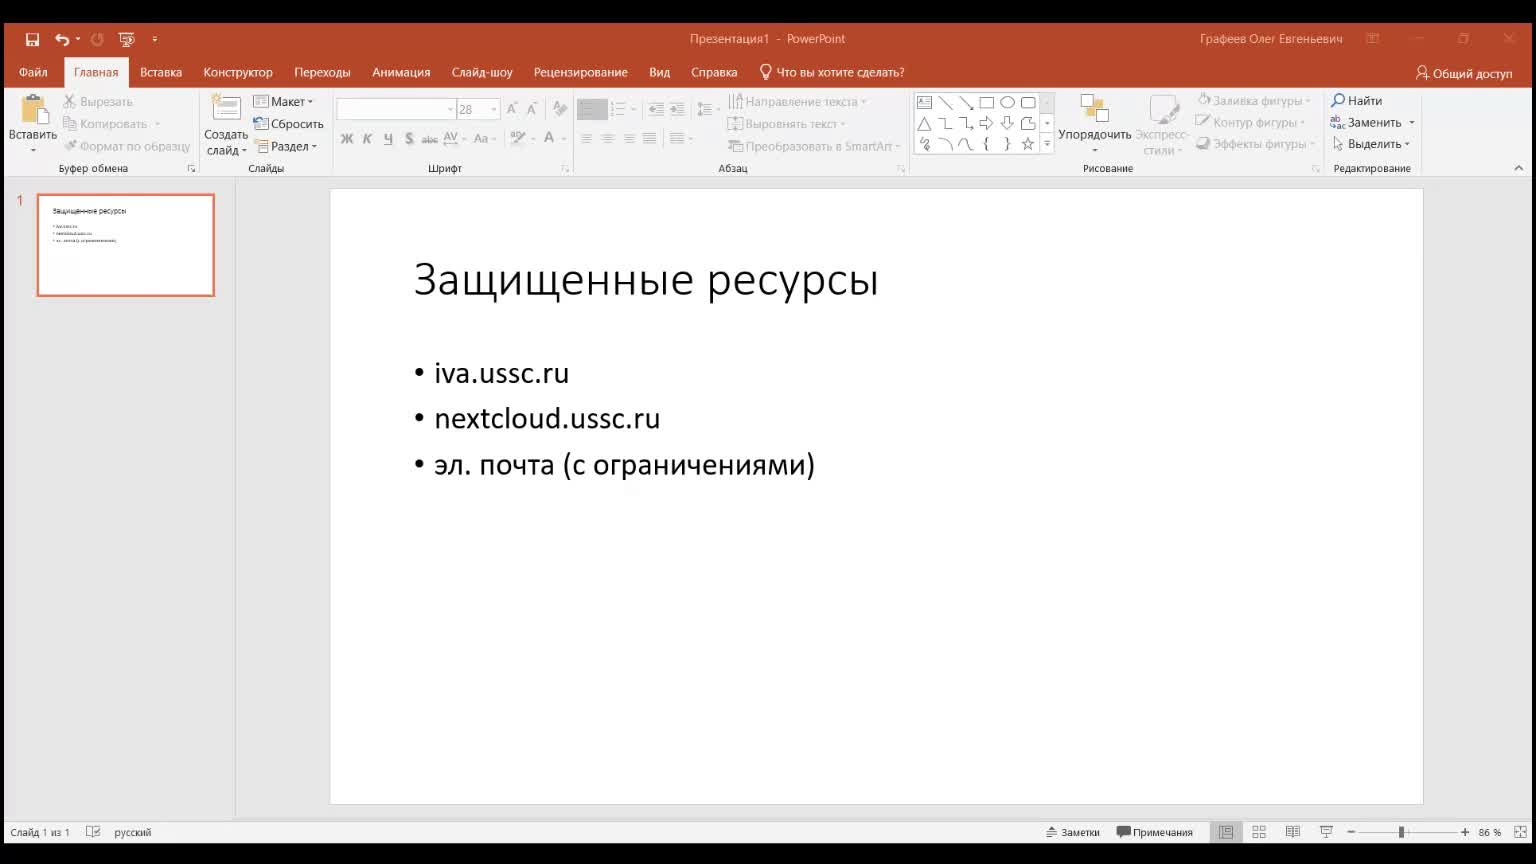Center-align the text

point(608,139)
